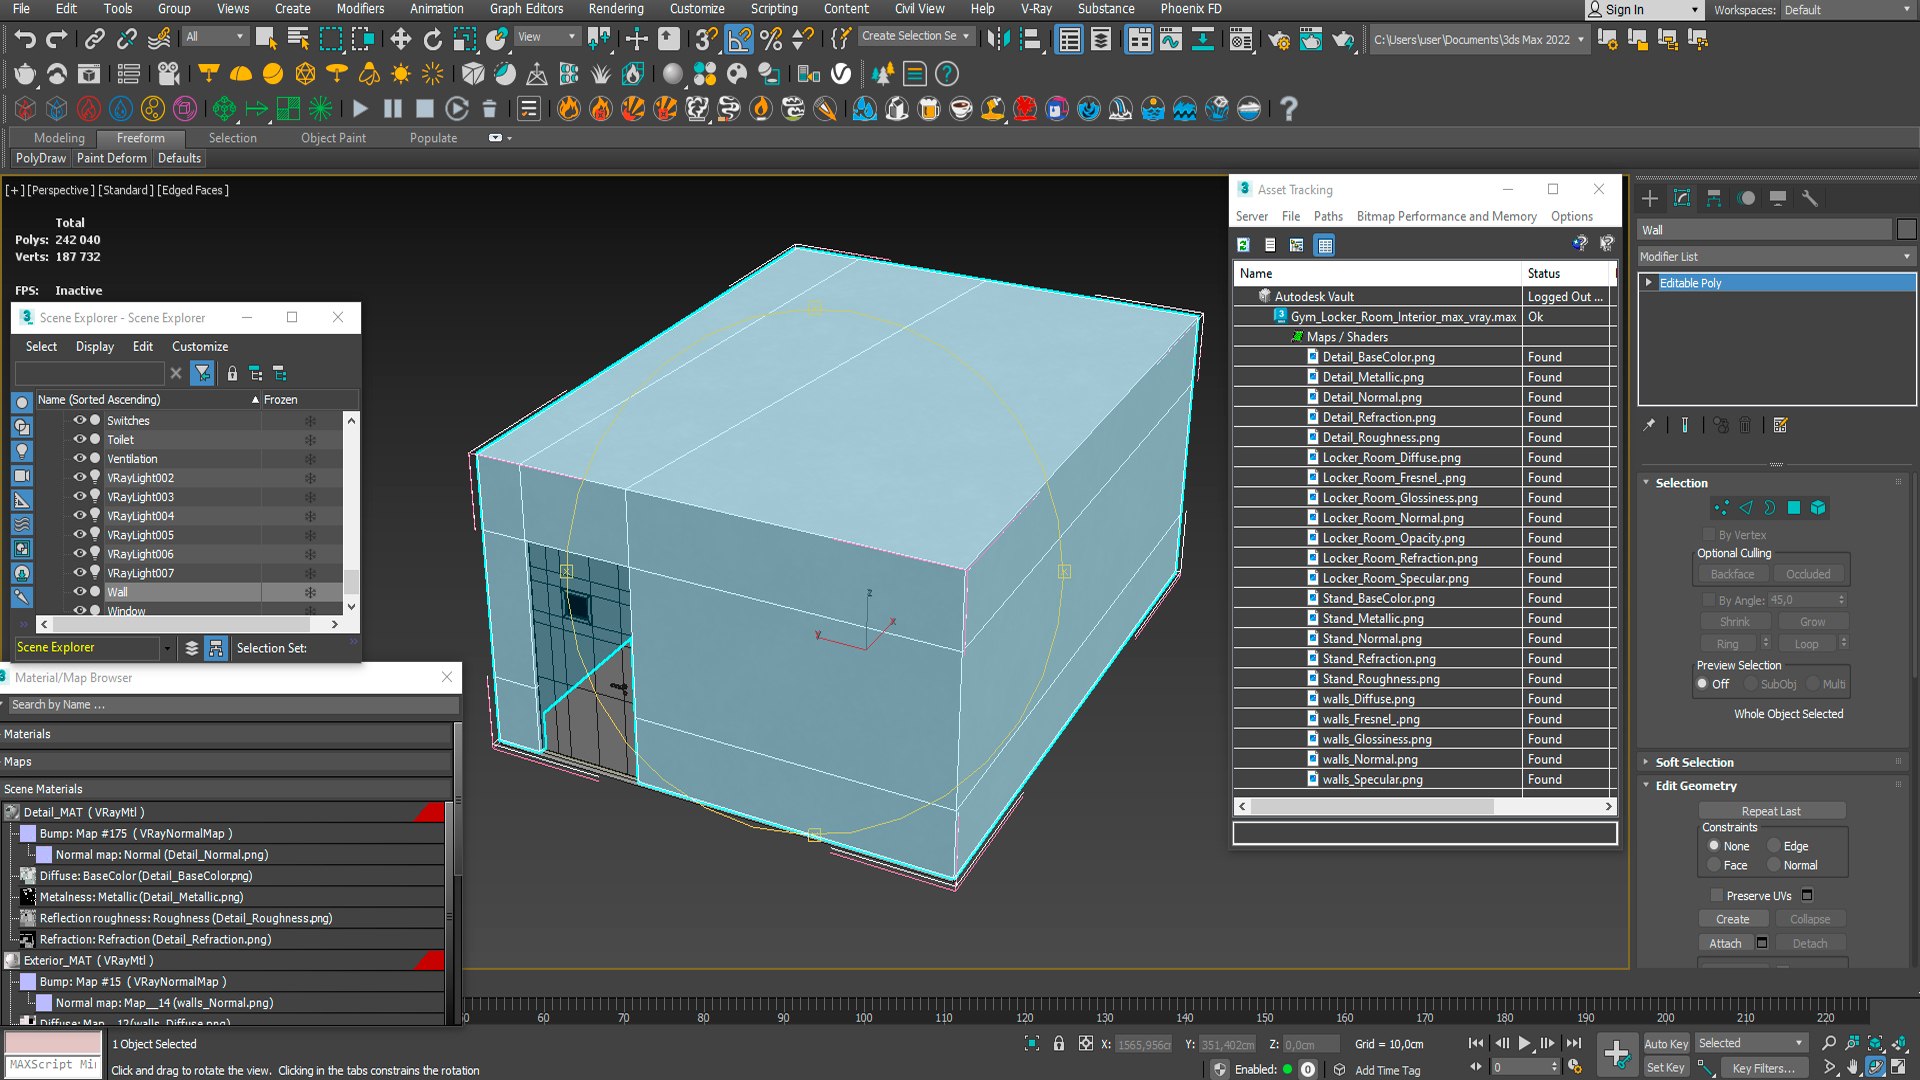The width and height of the screenshot is (1920, 1080).
Task: Open the Create Selection Set dropdown
Action: tap(915, 36)
